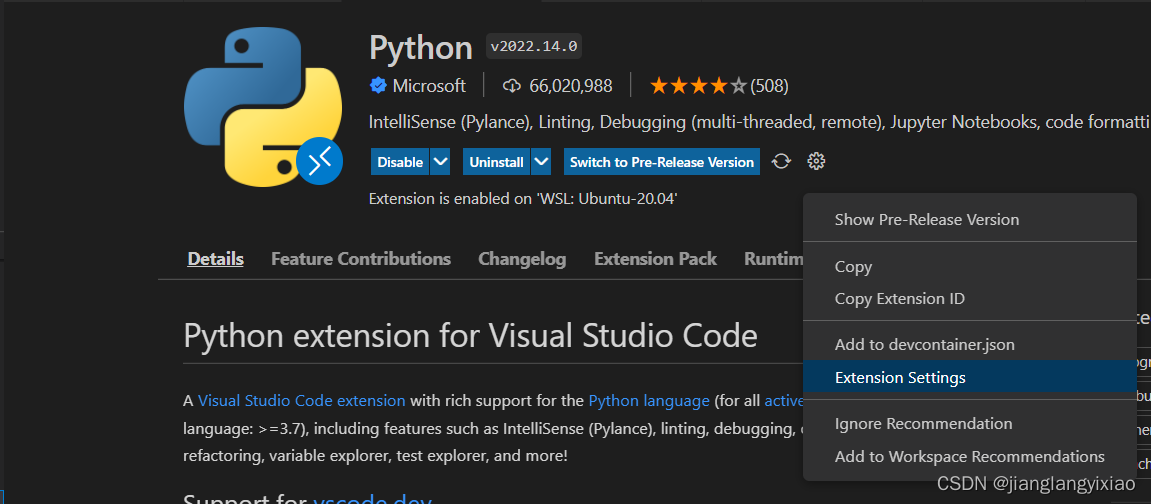Open the Visual Studio Code extension link
This screenshot has width=1151, height=504.
tap(301, 401)
